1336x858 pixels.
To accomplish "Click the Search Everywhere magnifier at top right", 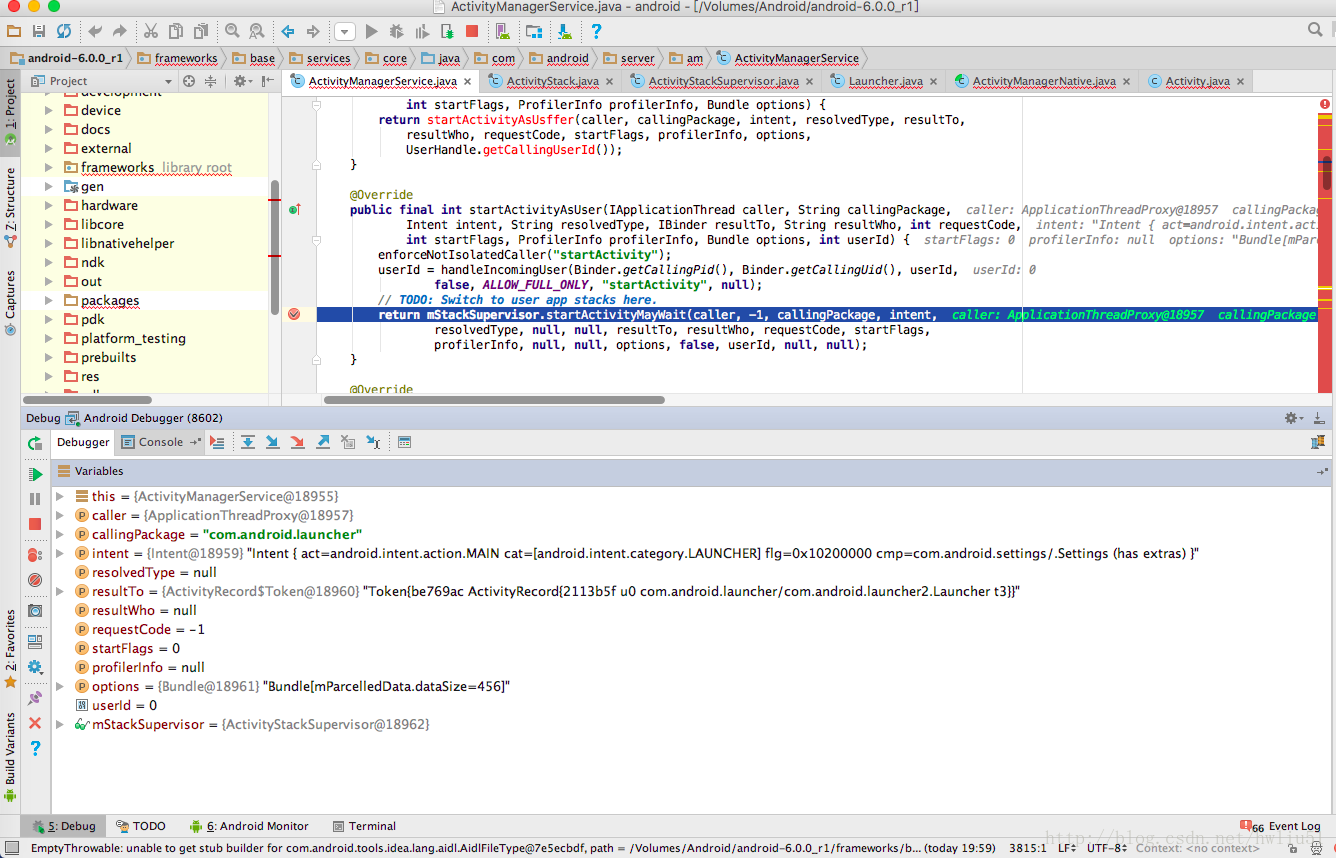I will 1316,31.
